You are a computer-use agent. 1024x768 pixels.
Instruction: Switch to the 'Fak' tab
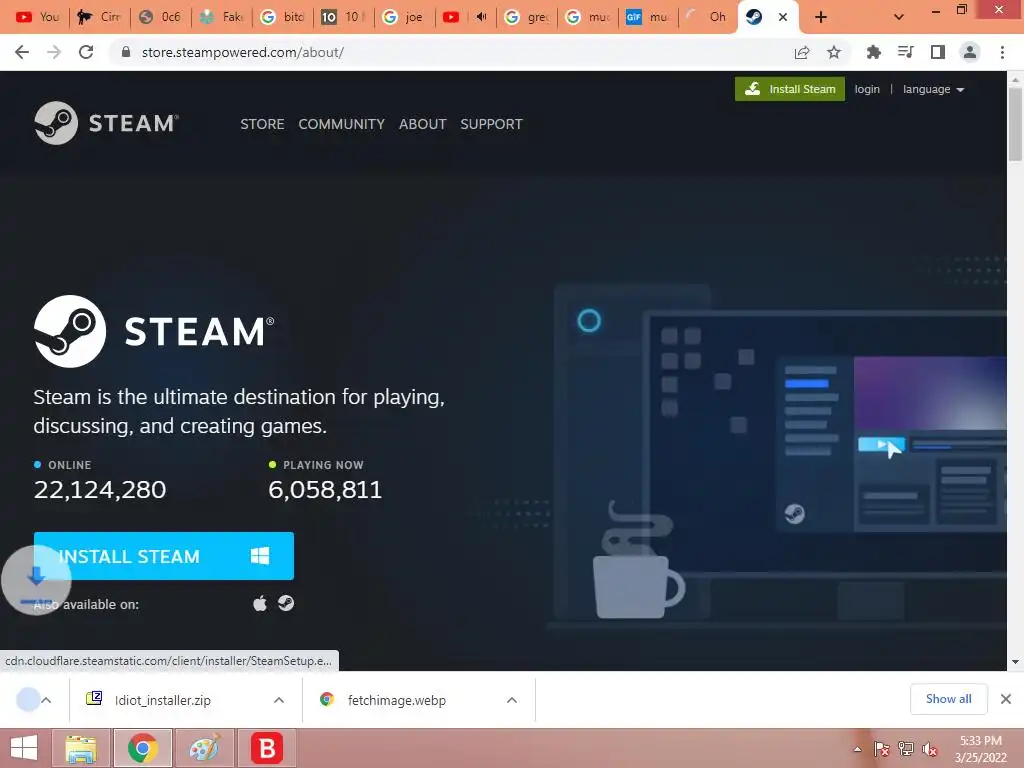pyautogui.click(x=221, y=17)
